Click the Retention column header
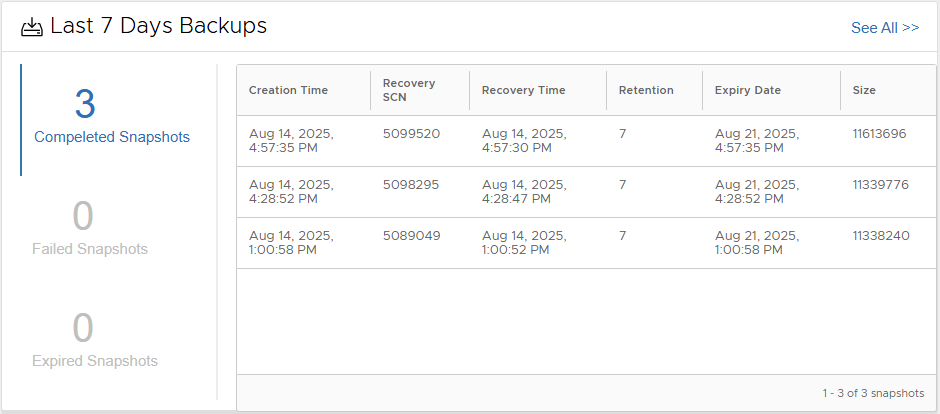Viewport: 940px width, 414px height. click(x=646, y=90)
